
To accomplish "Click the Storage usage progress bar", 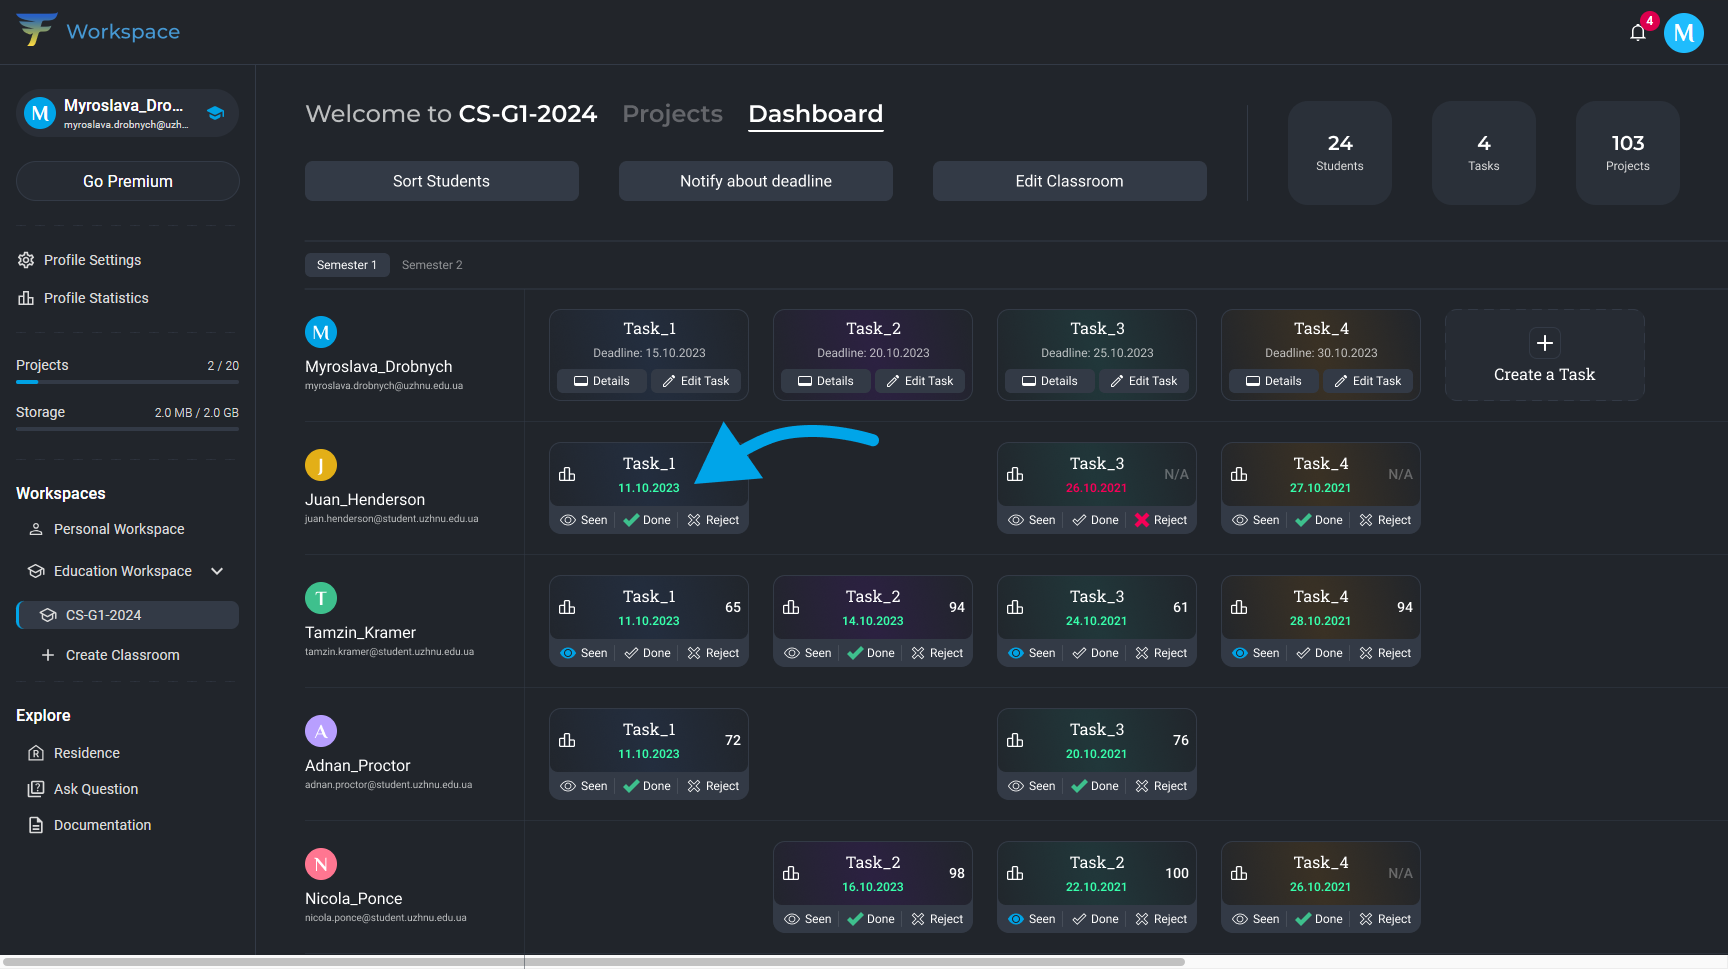I will 127,429.
